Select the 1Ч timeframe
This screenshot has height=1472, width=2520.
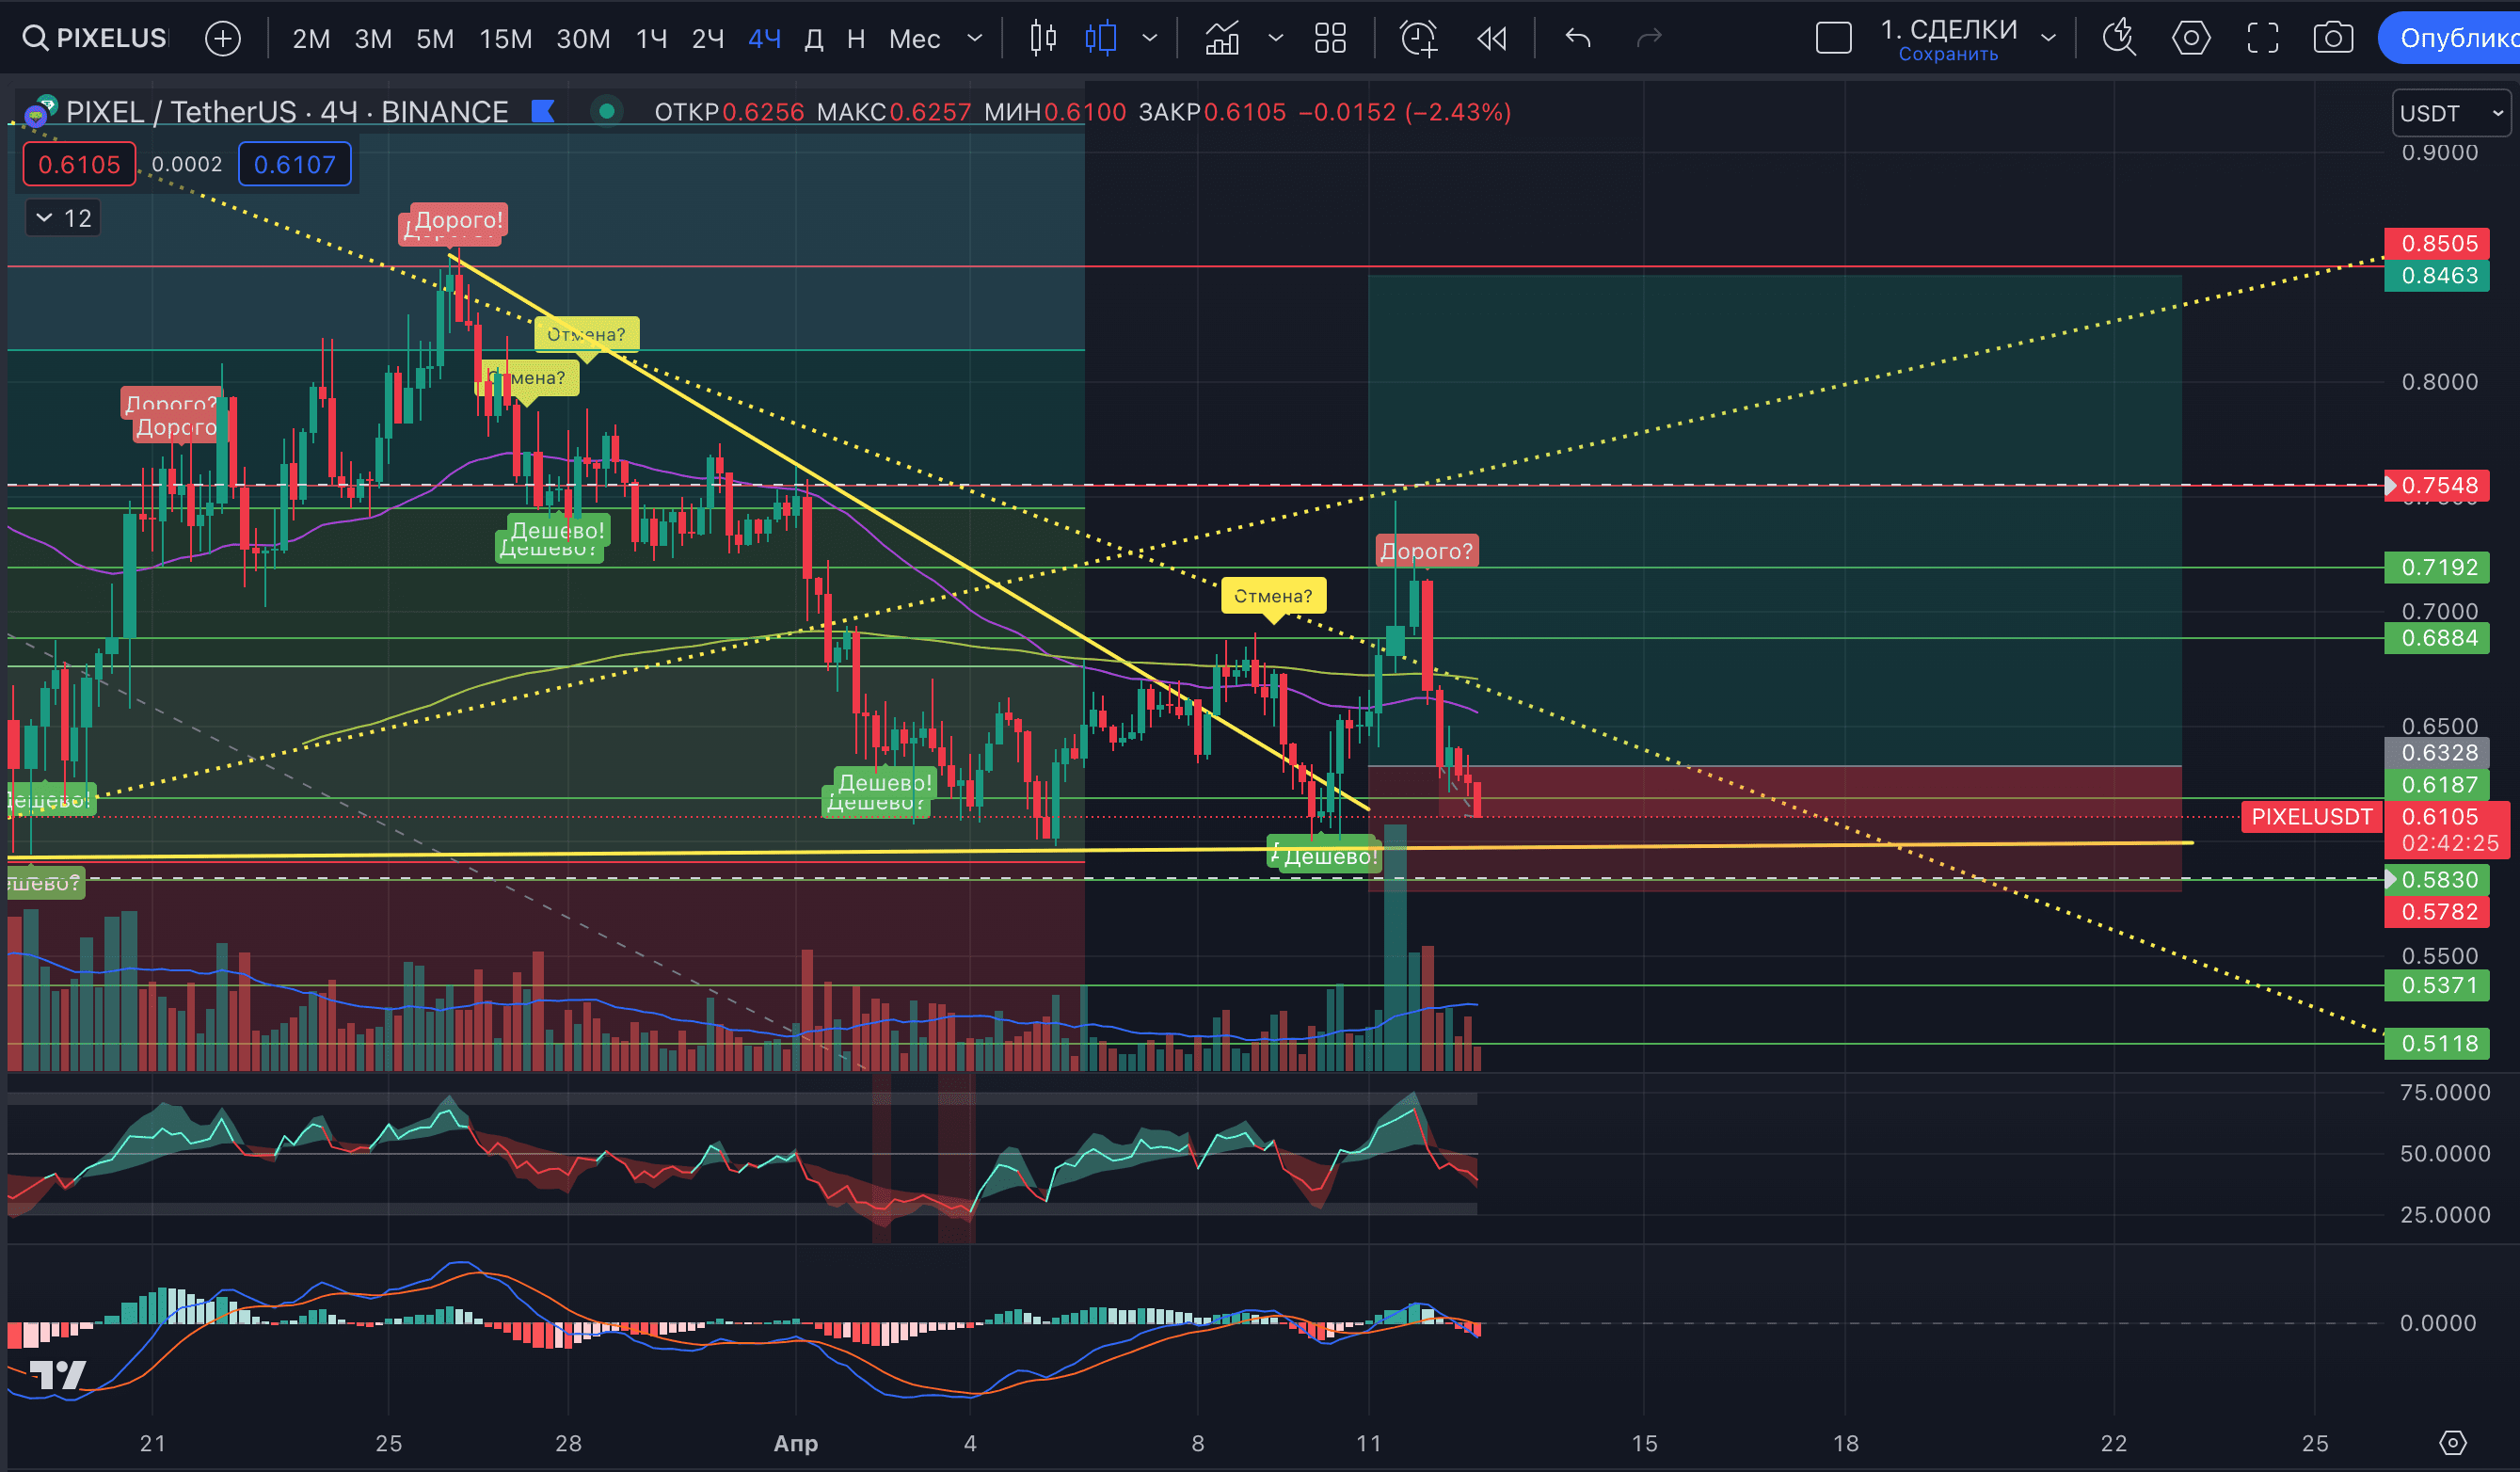coord(651,39)
